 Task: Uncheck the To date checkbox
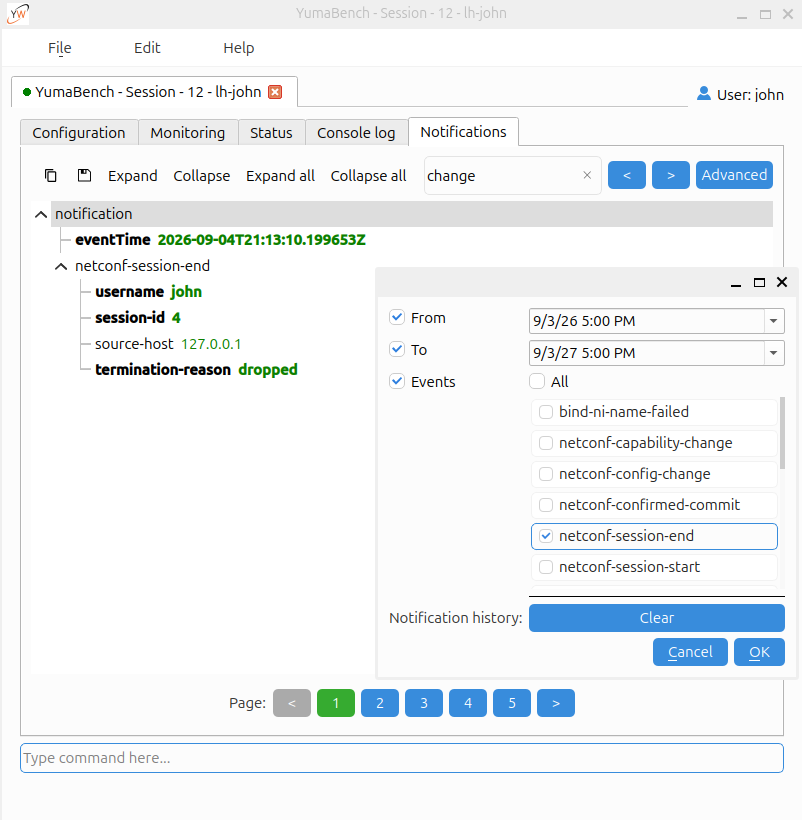pyautogui.click(x=397, y=349)
